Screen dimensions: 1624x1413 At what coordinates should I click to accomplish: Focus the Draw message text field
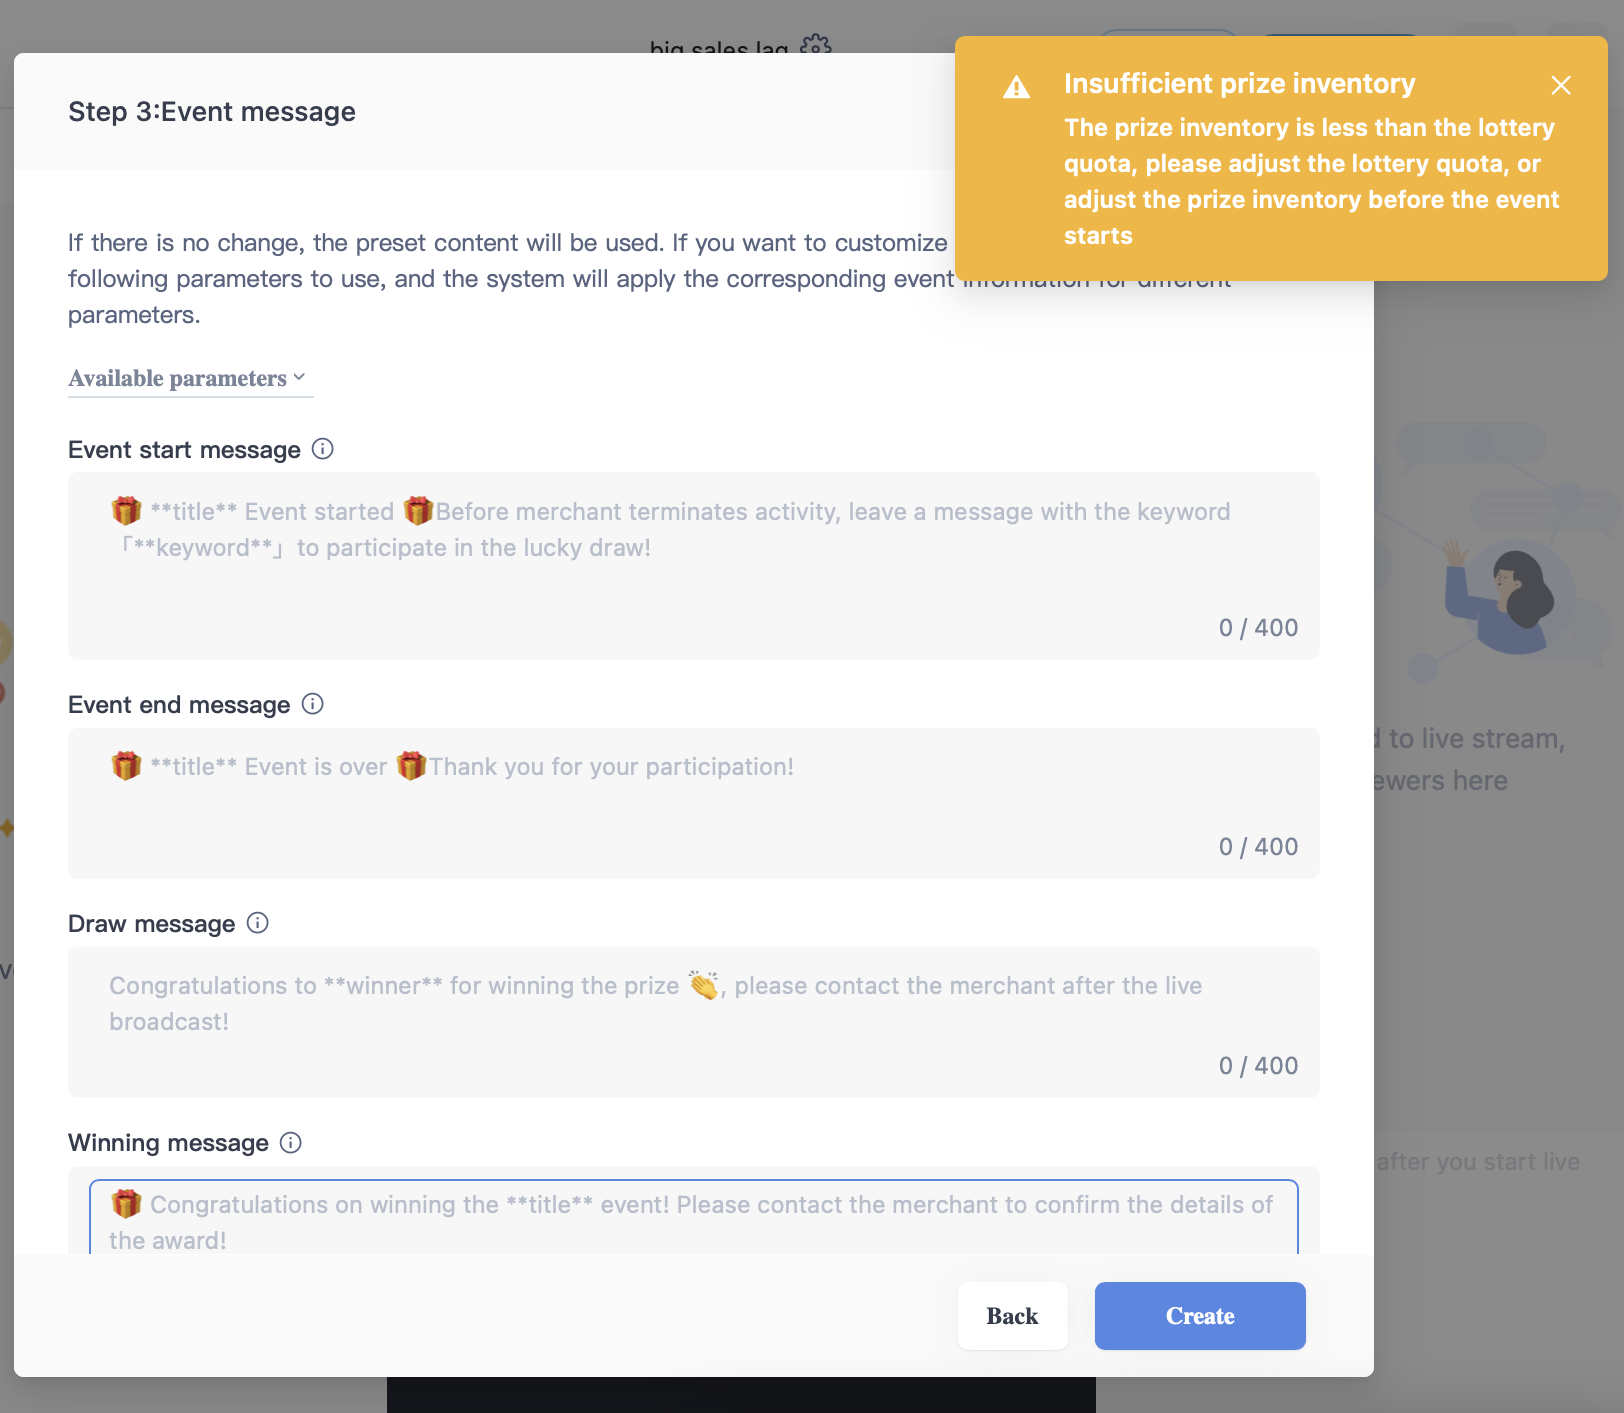[694, 1022]
